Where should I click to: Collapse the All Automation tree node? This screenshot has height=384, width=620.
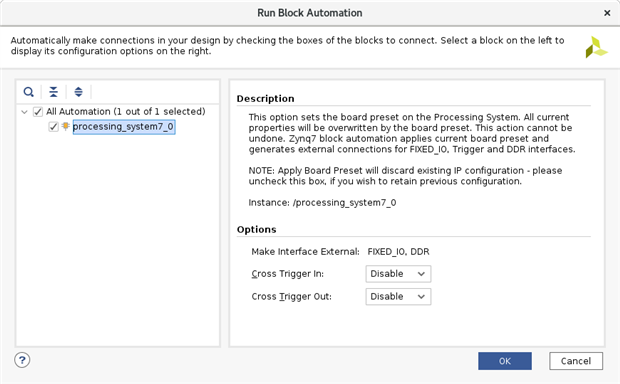(x=25, y=112)
